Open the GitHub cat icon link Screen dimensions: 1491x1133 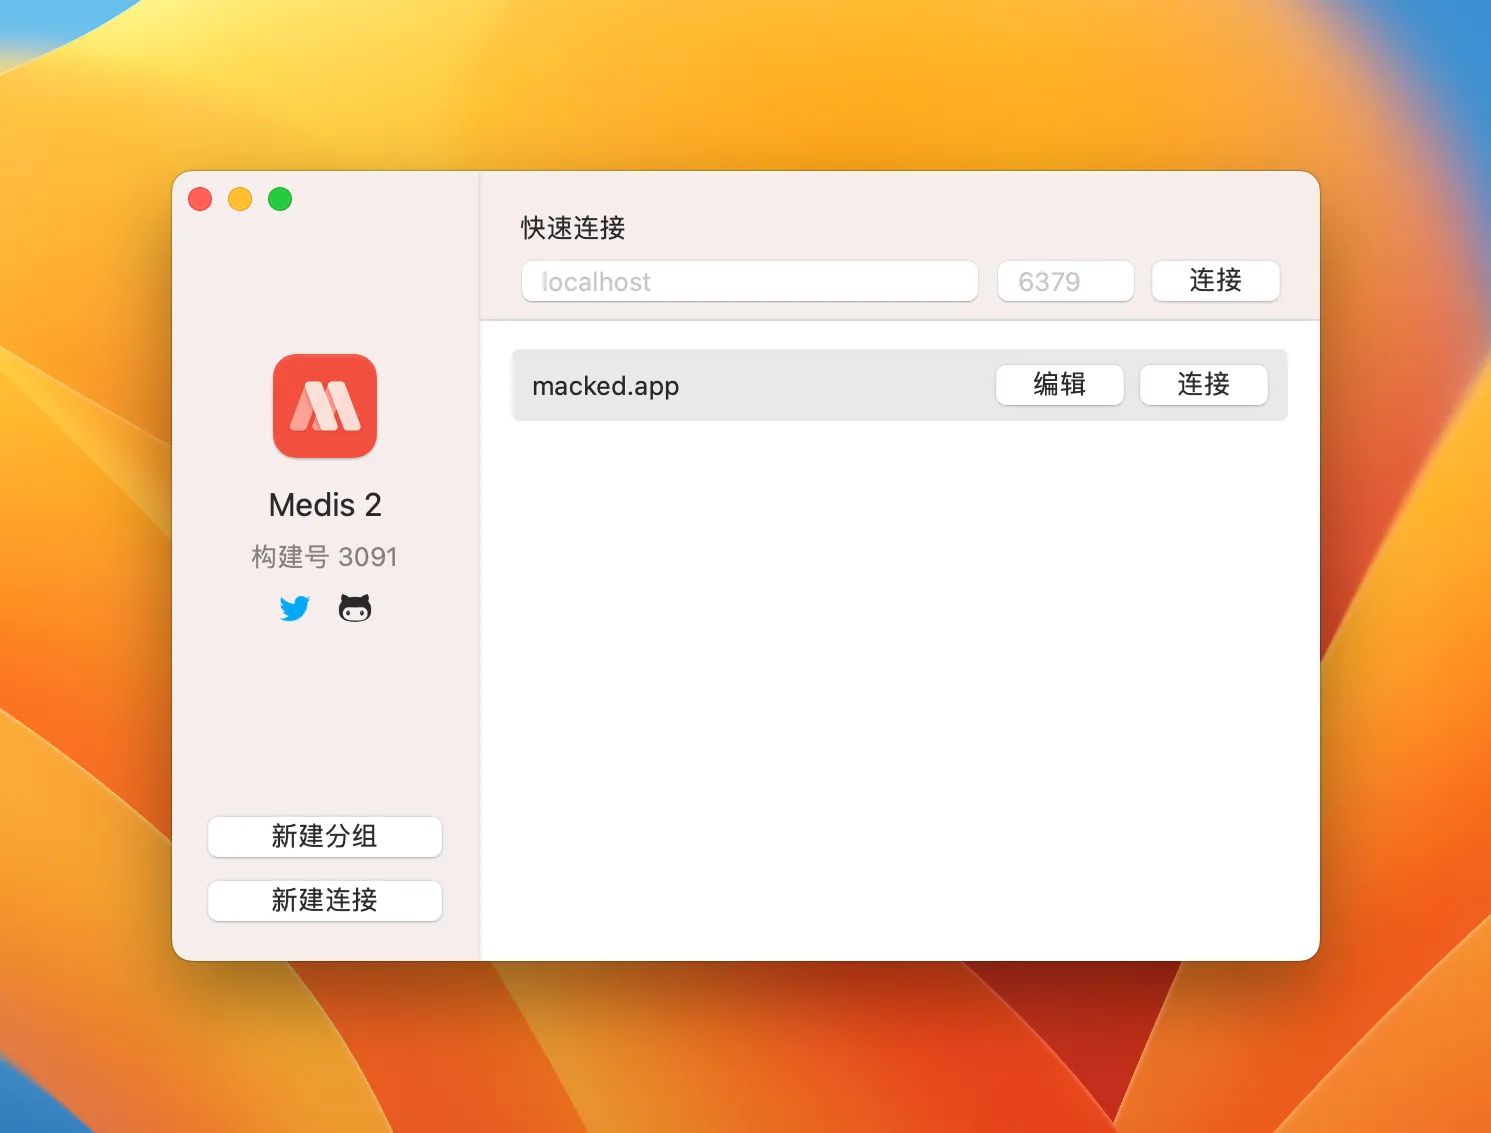coord(355,608)
